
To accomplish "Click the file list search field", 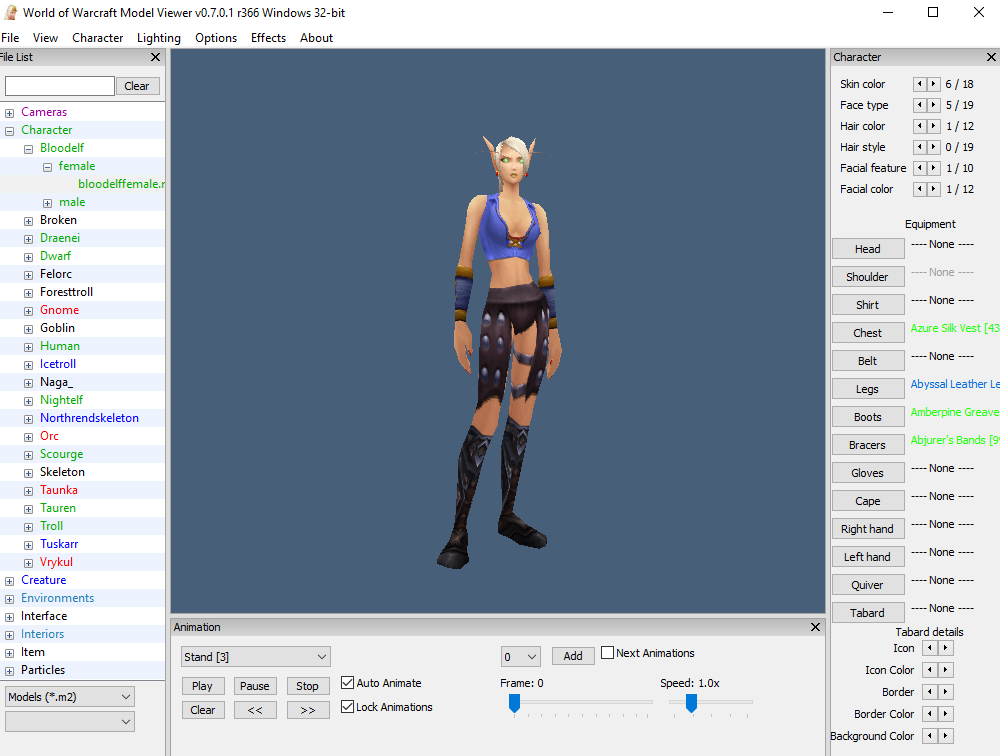I will pyautogui.click(x=60, y=86).
